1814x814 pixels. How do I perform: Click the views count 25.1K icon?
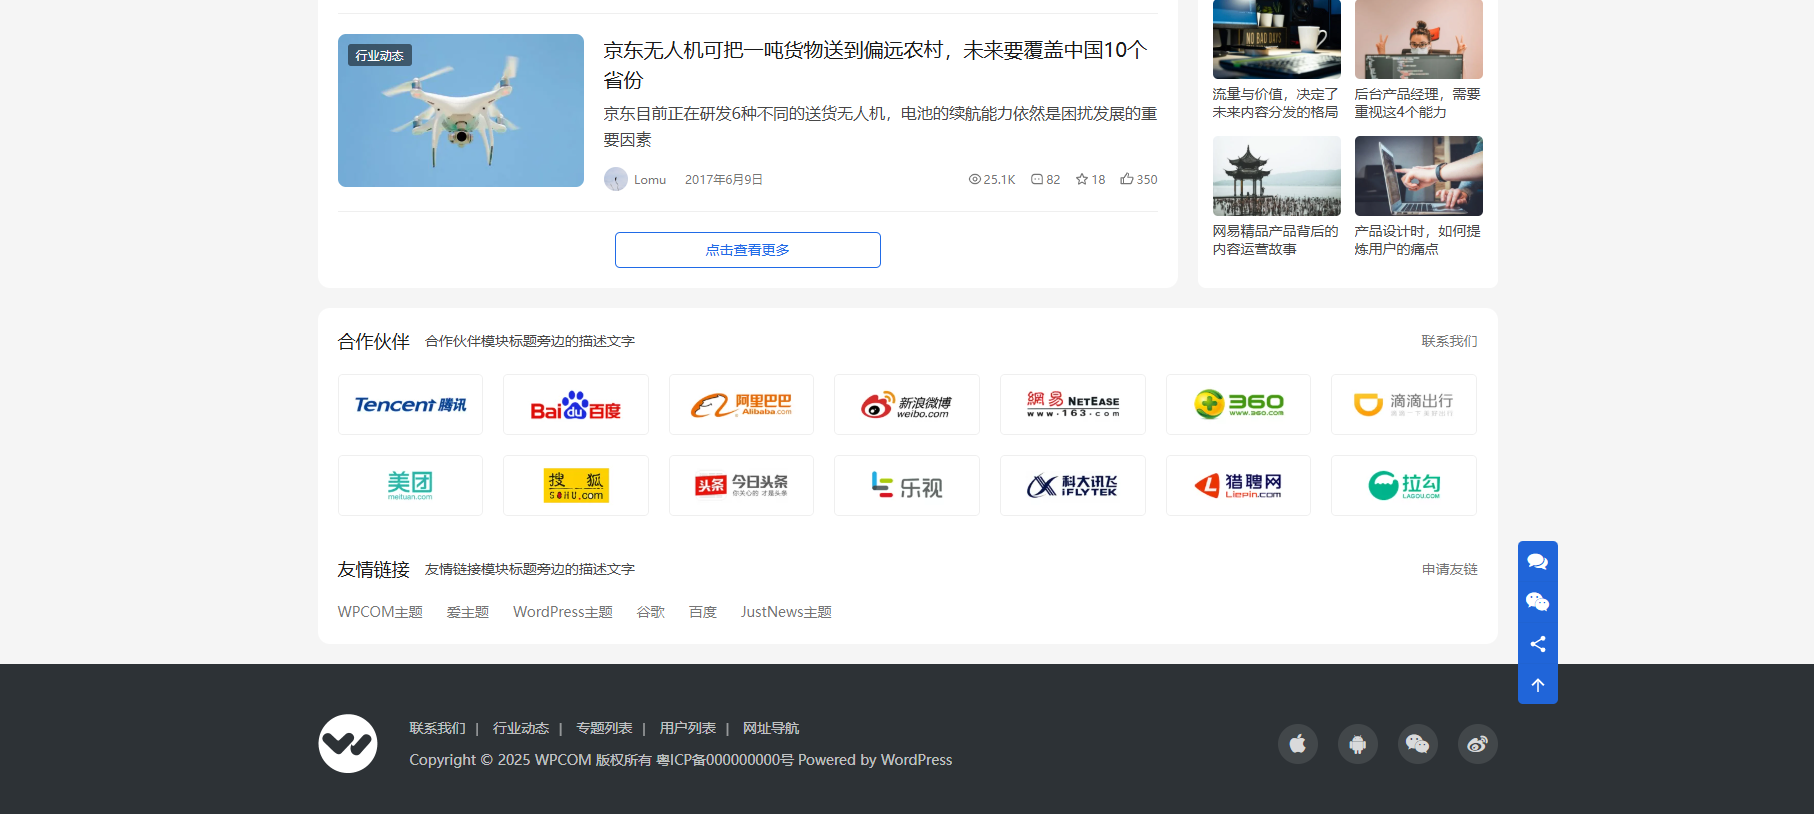[x=974, y=179]
